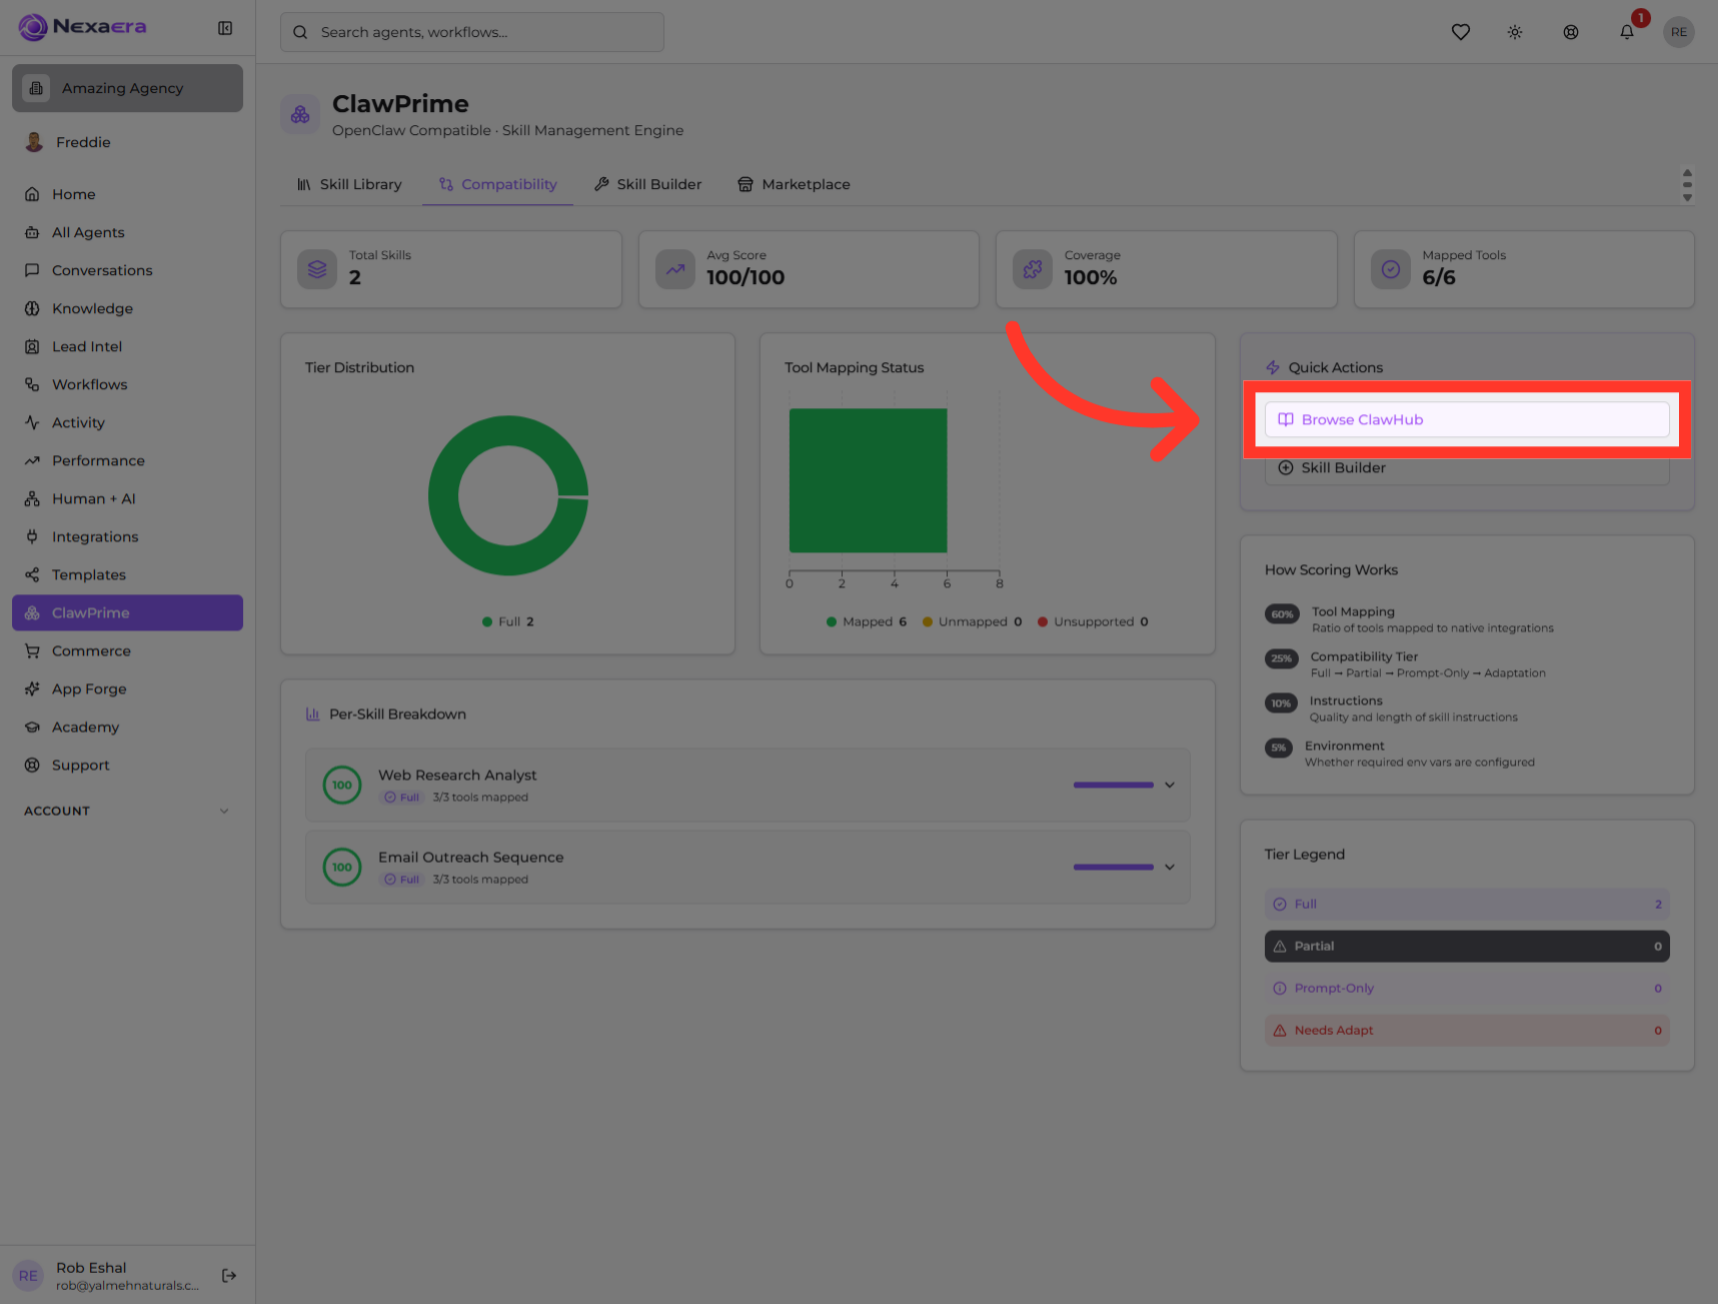
Task: Switch to Skill Builder tab
Action: tap(648, 184)
